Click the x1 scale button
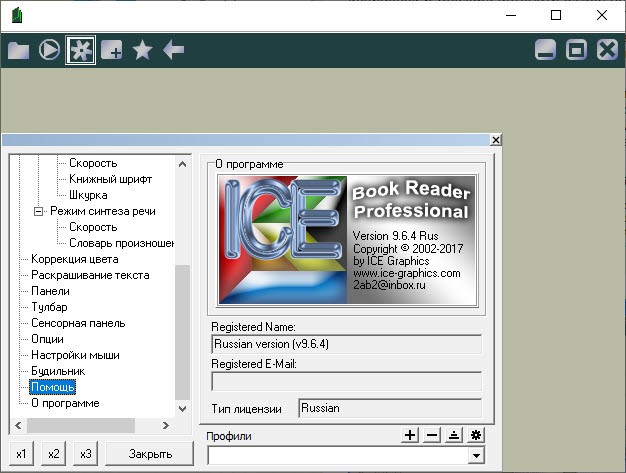 [22, 454]
